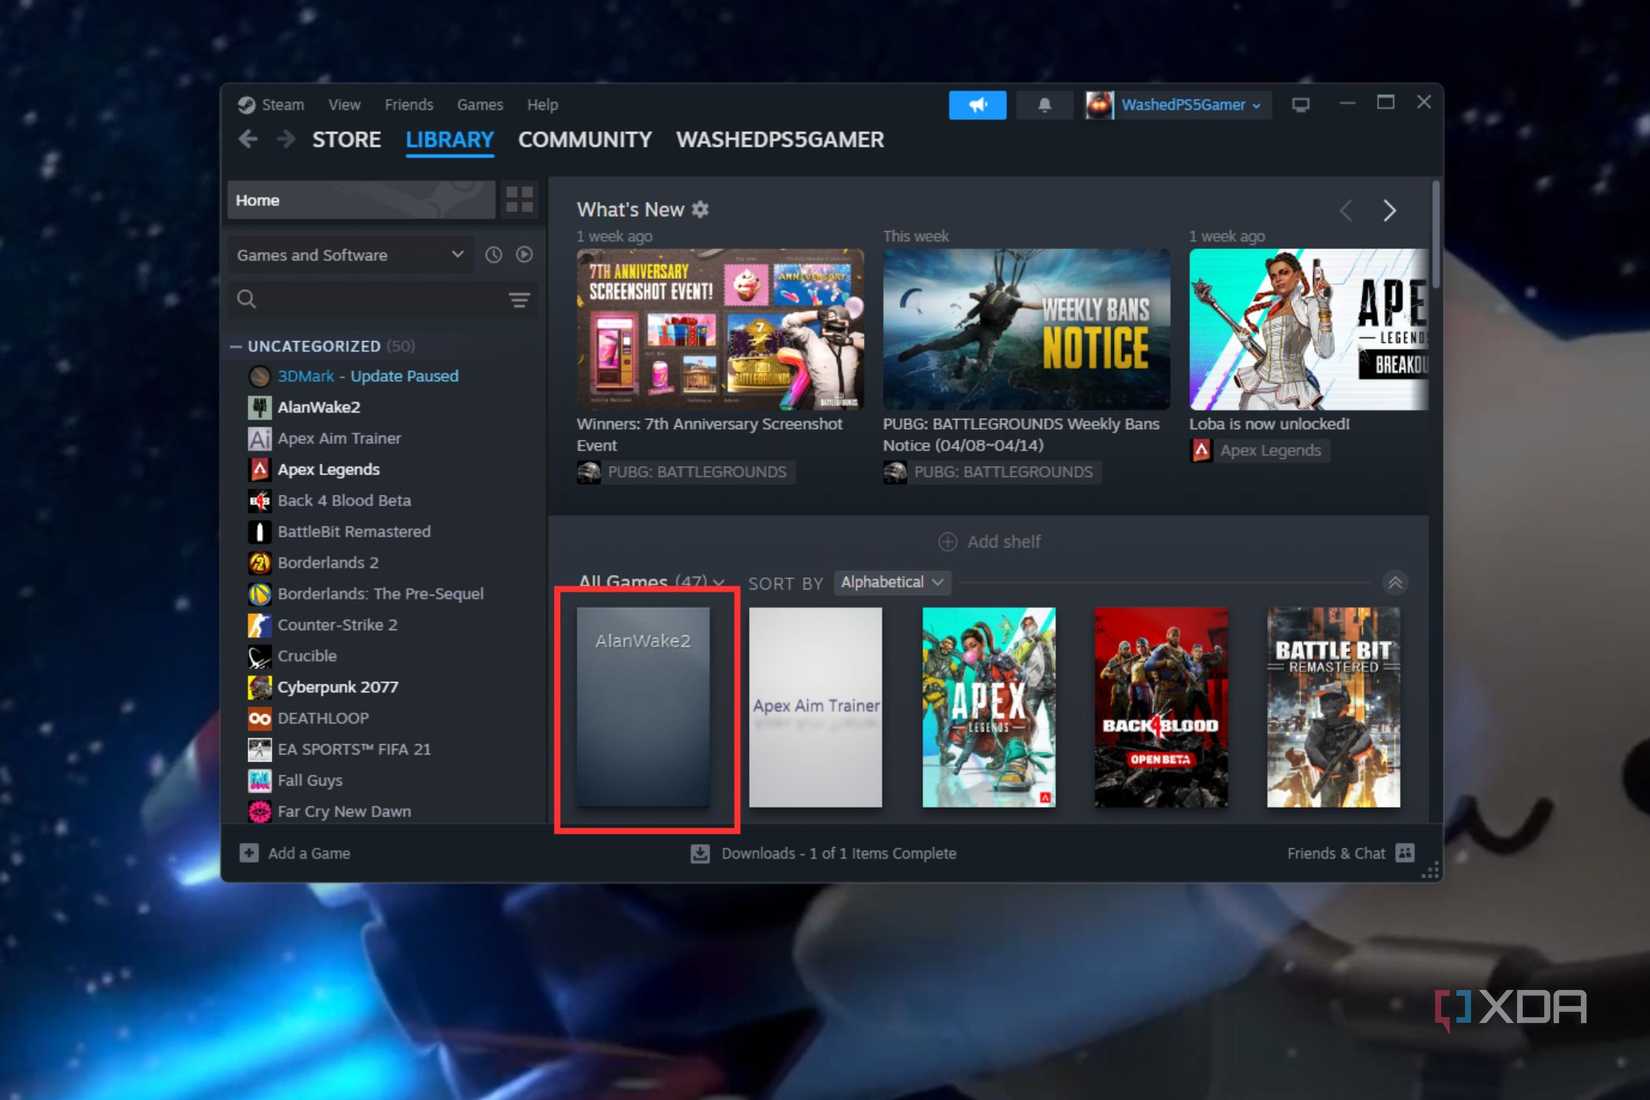Collapse the Uncategorized section
This screenshot has width=1650, height=1100.
(x=236, y=346)
